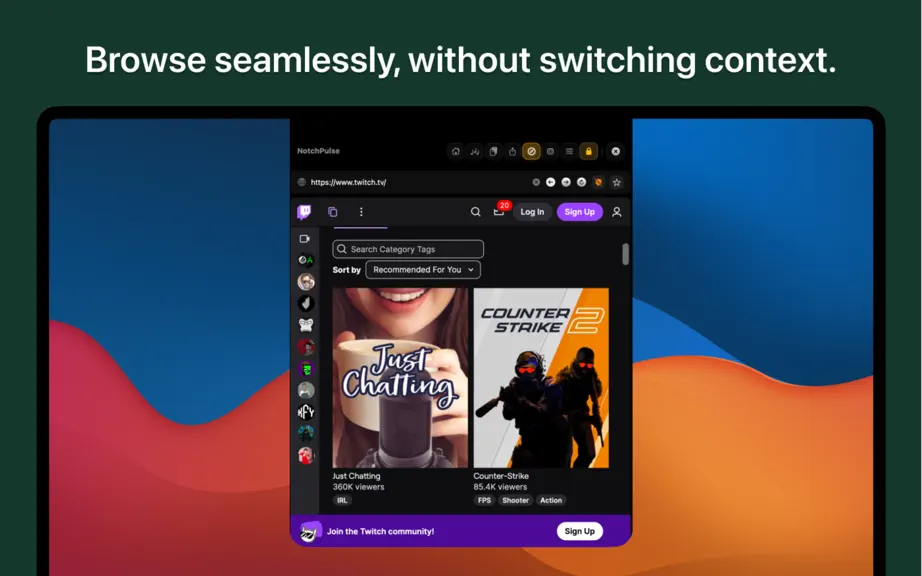
Task: Close the NotchPulse panel with X
Action: click(616, 152)
